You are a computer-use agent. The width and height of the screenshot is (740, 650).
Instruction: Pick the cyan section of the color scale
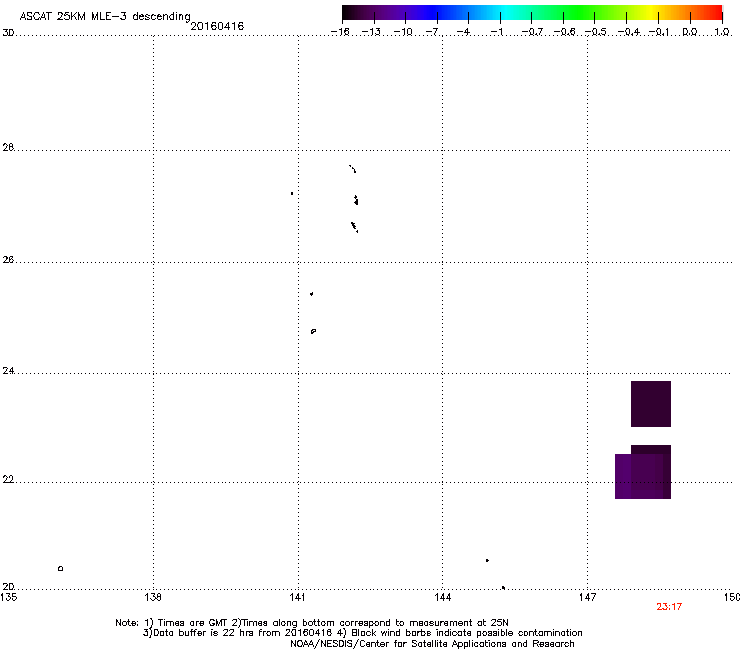coord(507,13)
